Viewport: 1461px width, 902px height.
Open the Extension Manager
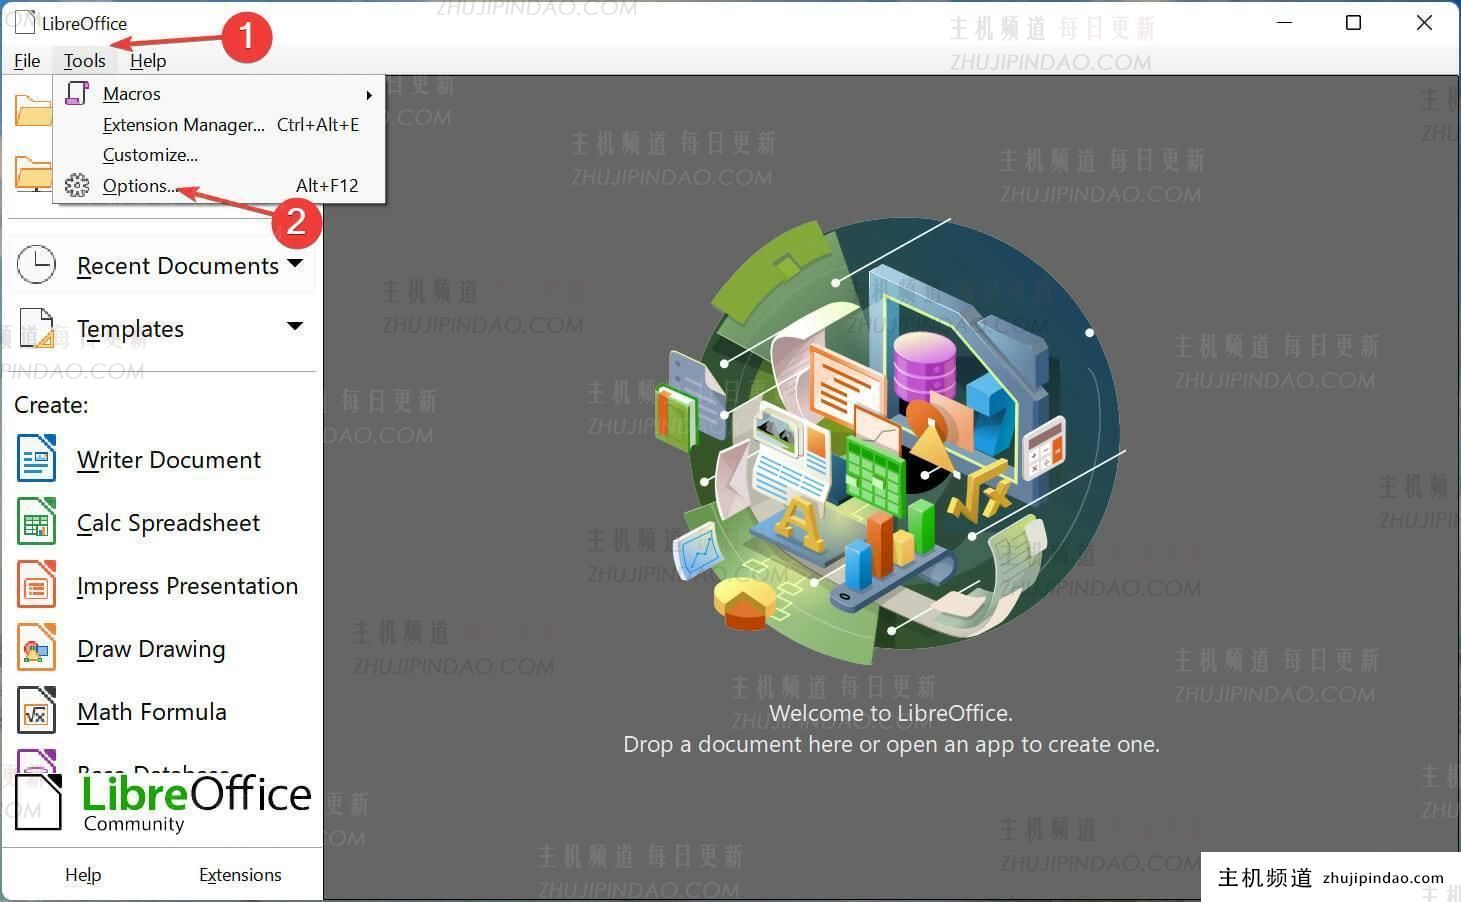pyautogui.click(x=183, y=124)
